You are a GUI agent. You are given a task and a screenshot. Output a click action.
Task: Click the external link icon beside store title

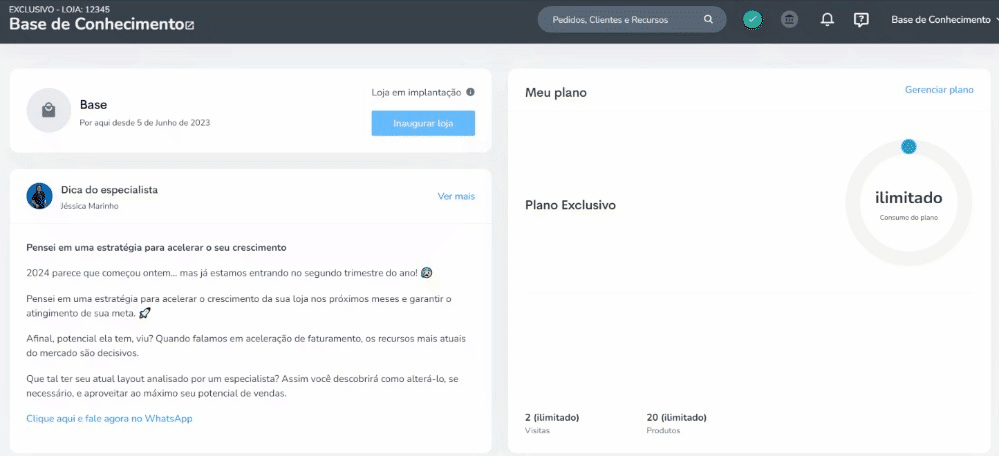pyautogui.click(x=189, y=25)
